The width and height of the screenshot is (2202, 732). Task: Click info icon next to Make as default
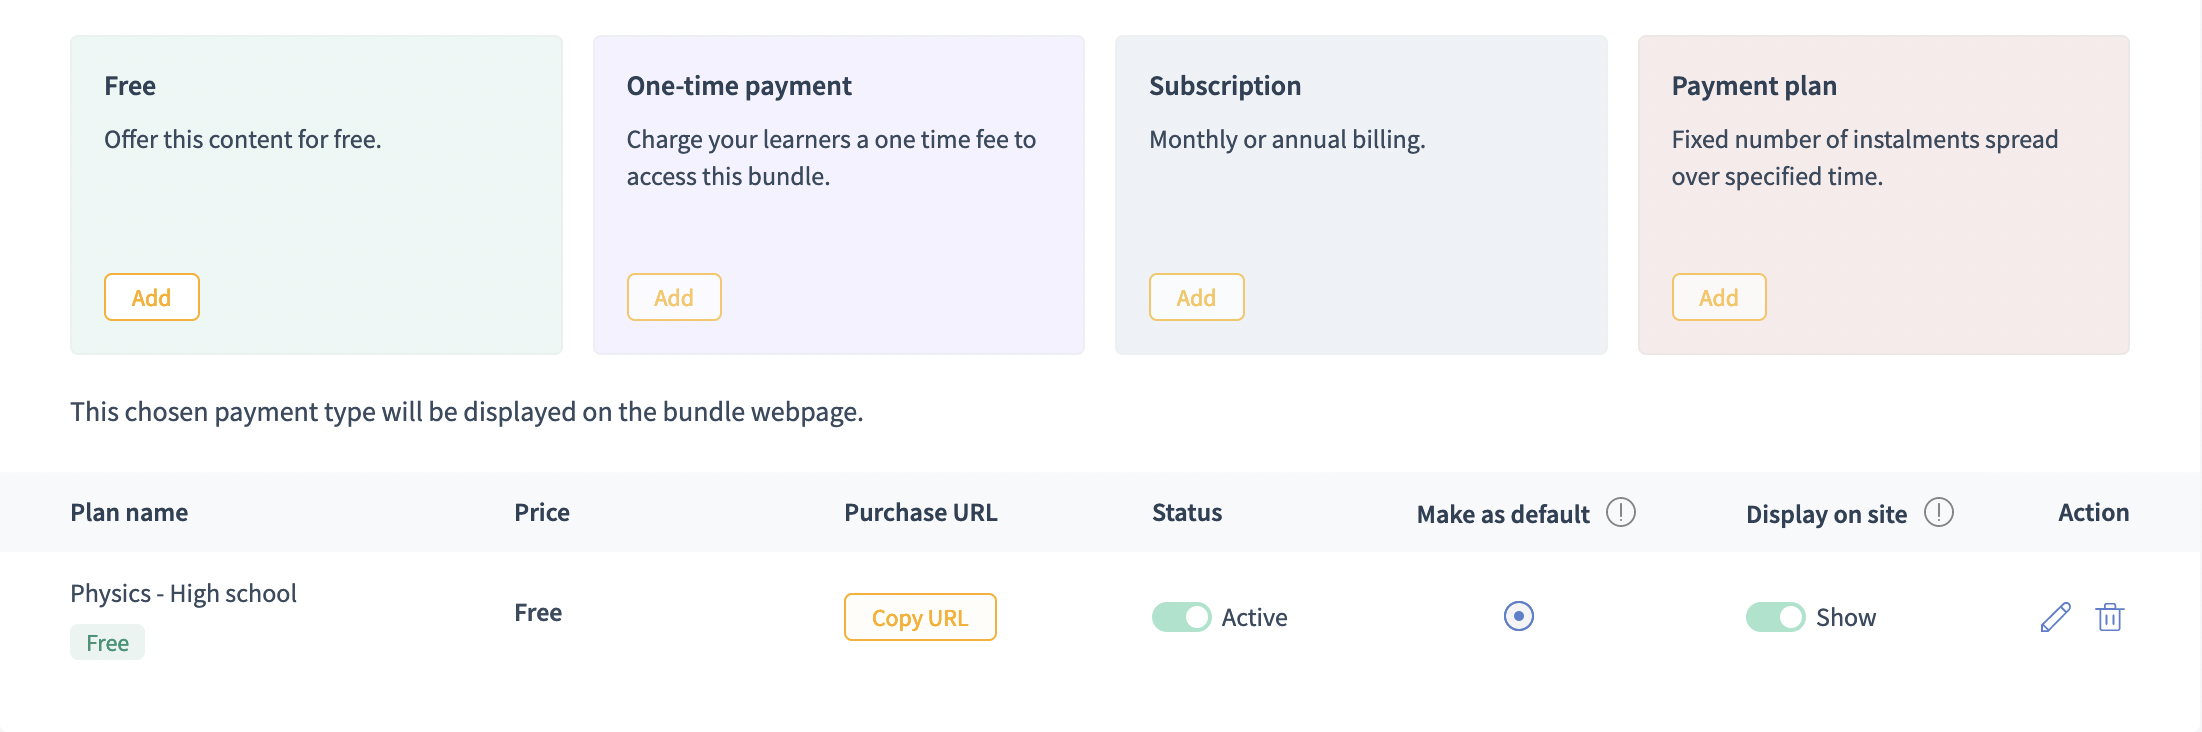coord(1620,512)
